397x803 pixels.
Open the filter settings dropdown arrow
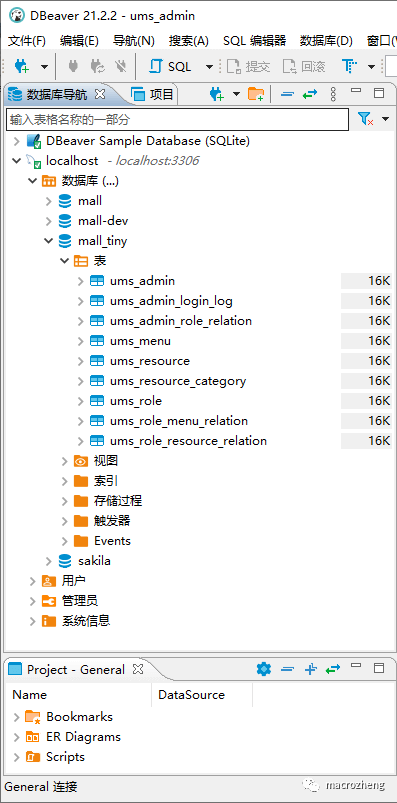(x=385, y=120)
